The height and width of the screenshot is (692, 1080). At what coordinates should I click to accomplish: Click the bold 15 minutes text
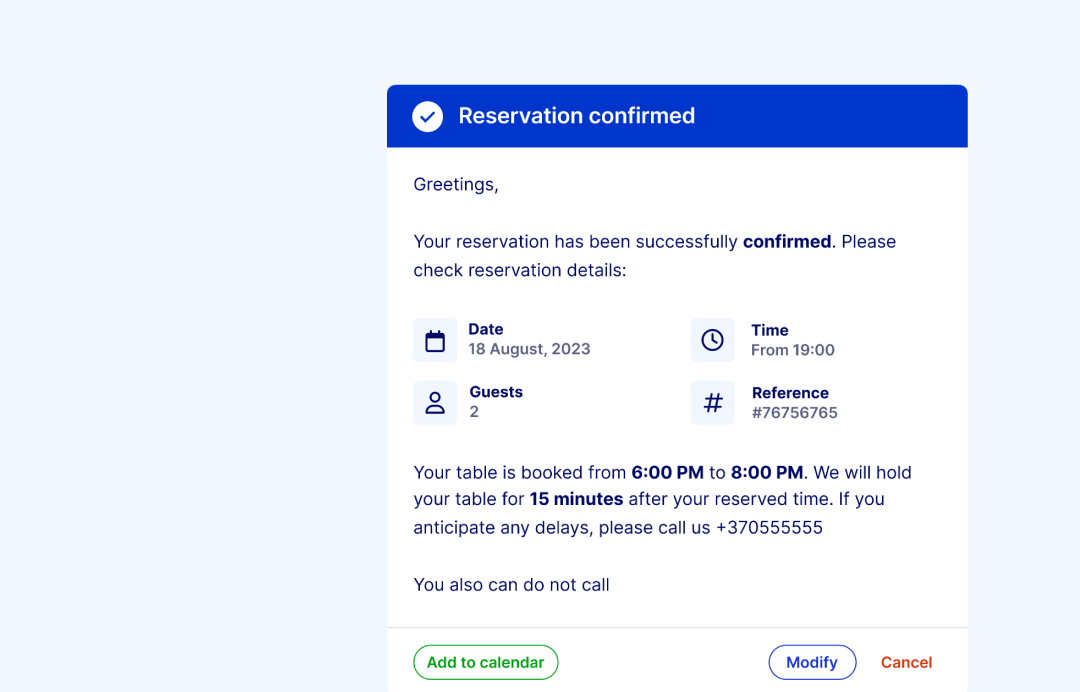576,499
